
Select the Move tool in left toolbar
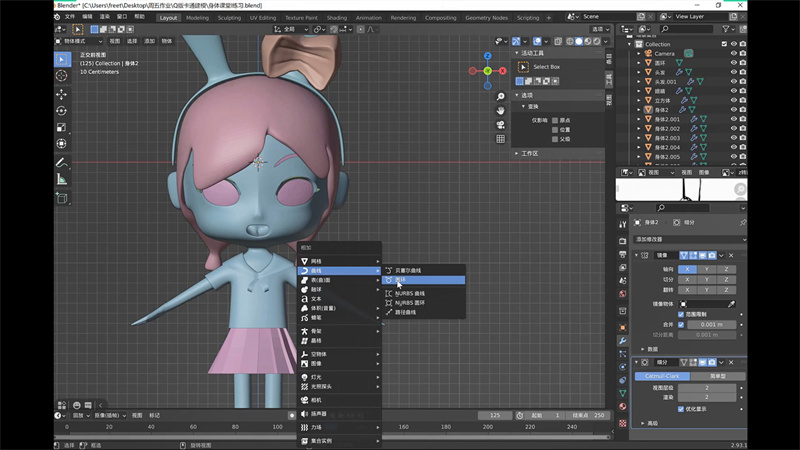coord(61,94)
